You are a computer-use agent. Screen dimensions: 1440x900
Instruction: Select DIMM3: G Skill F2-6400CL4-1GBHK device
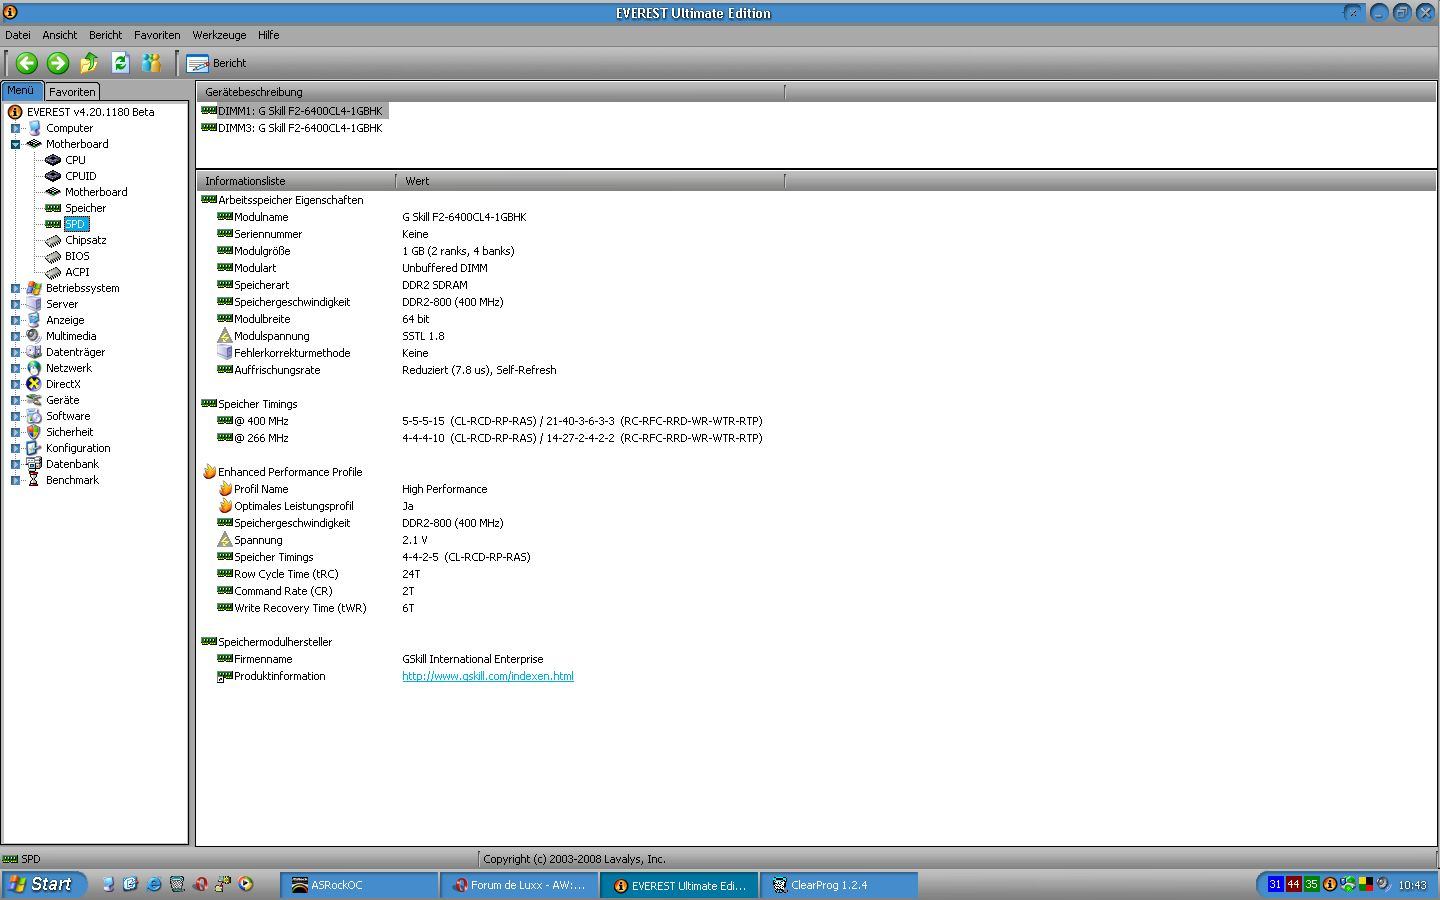pyautogui.click(x=292, y=128)
